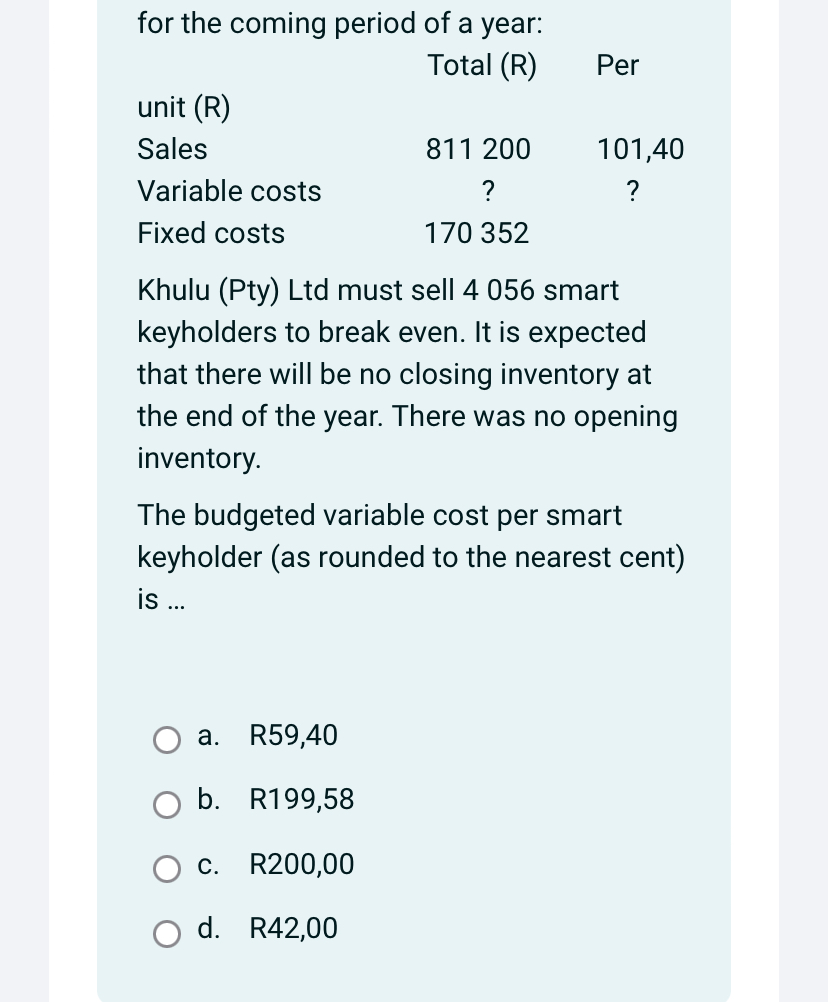Click the 170 352 fixed costs value
Screen dimensions: 828x1002
(477, 233)
